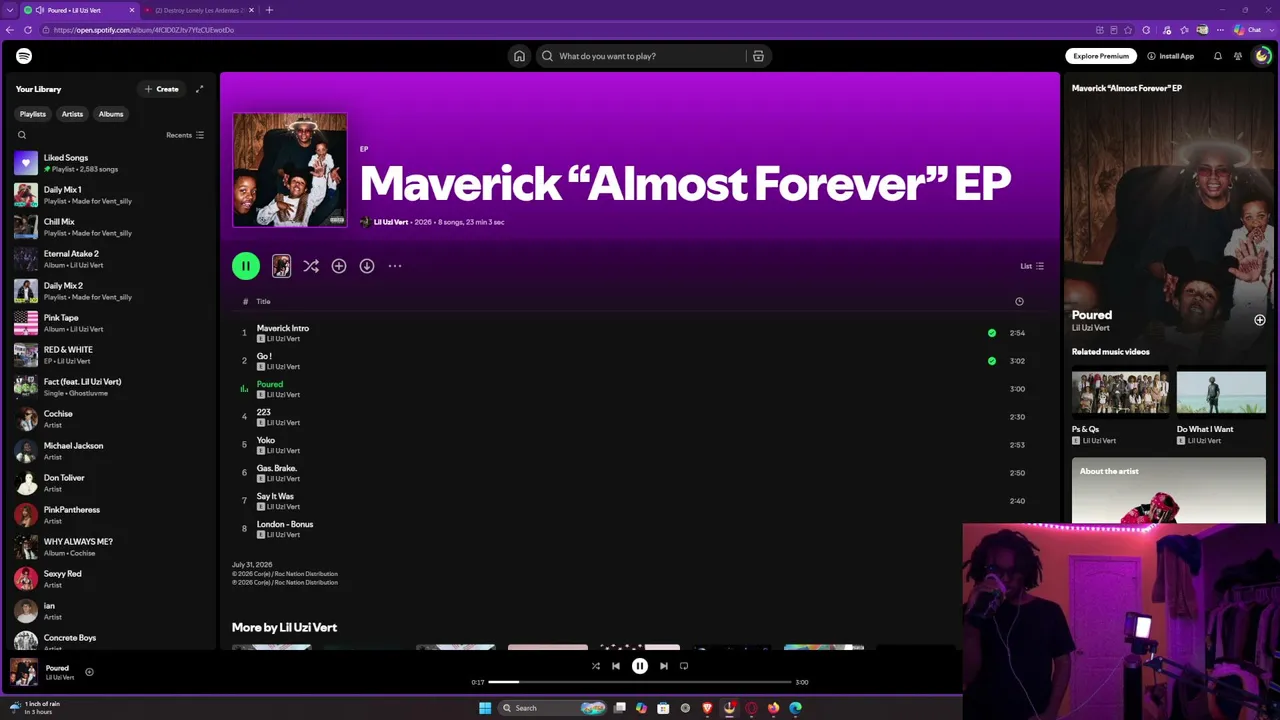This screenshot has width=1280, height=720.
Task: Download the EP with the arrow icon
Action: click(367, 266)
